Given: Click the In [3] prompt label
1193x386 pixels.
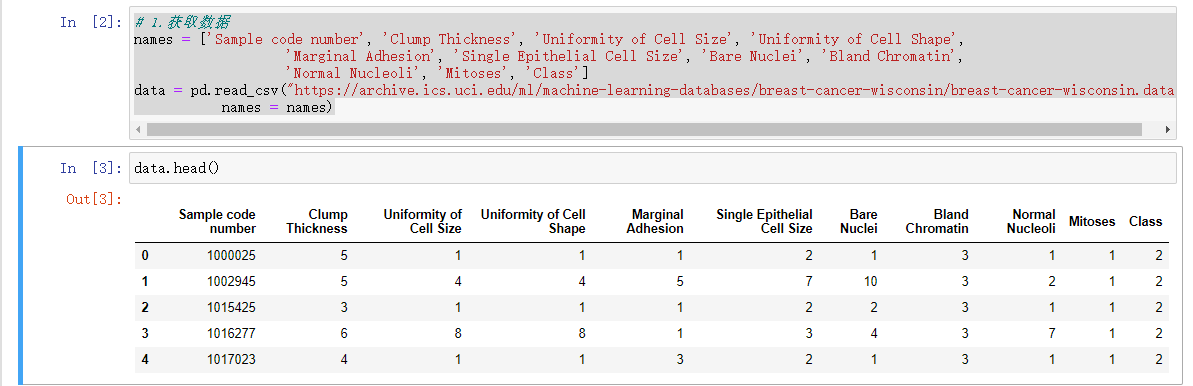Looking at the screenshot, I should pyautogui.click(x=91, y=168).
